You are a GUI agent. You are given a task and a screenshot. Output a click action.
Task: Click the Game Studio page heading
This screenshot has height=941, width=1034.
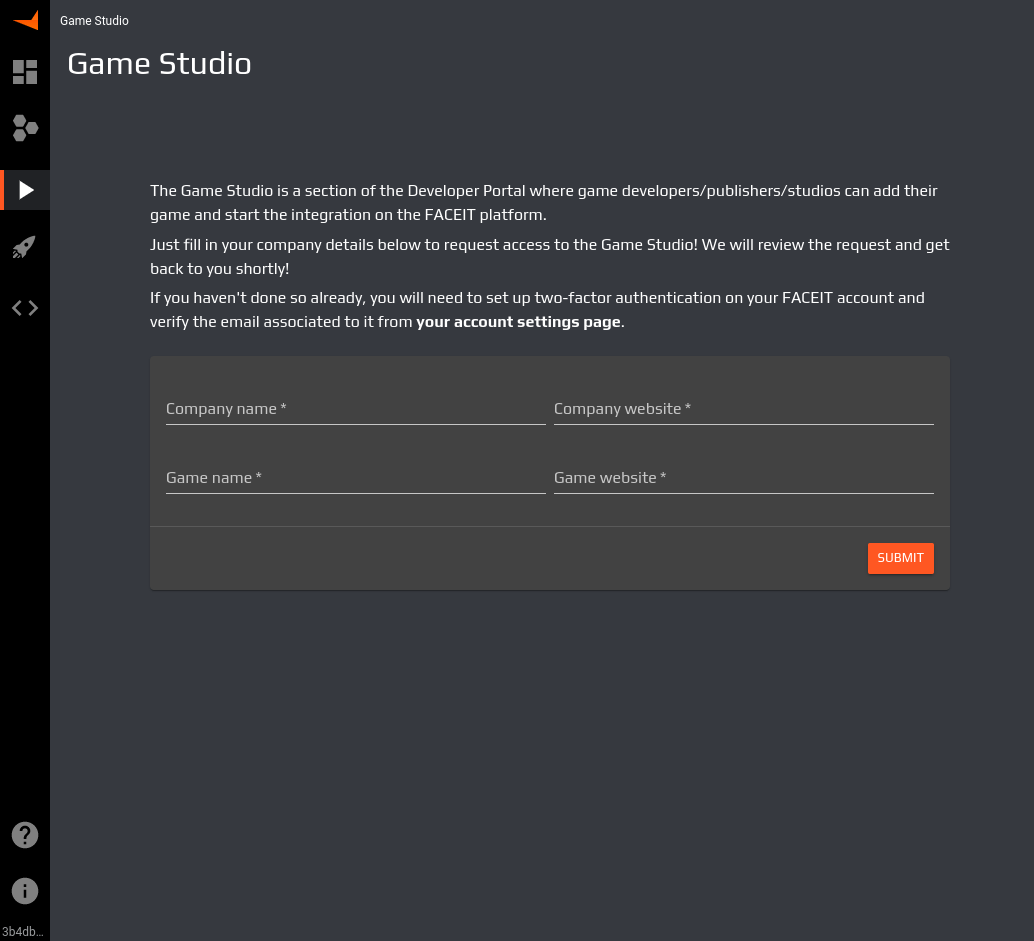point(158,63)
